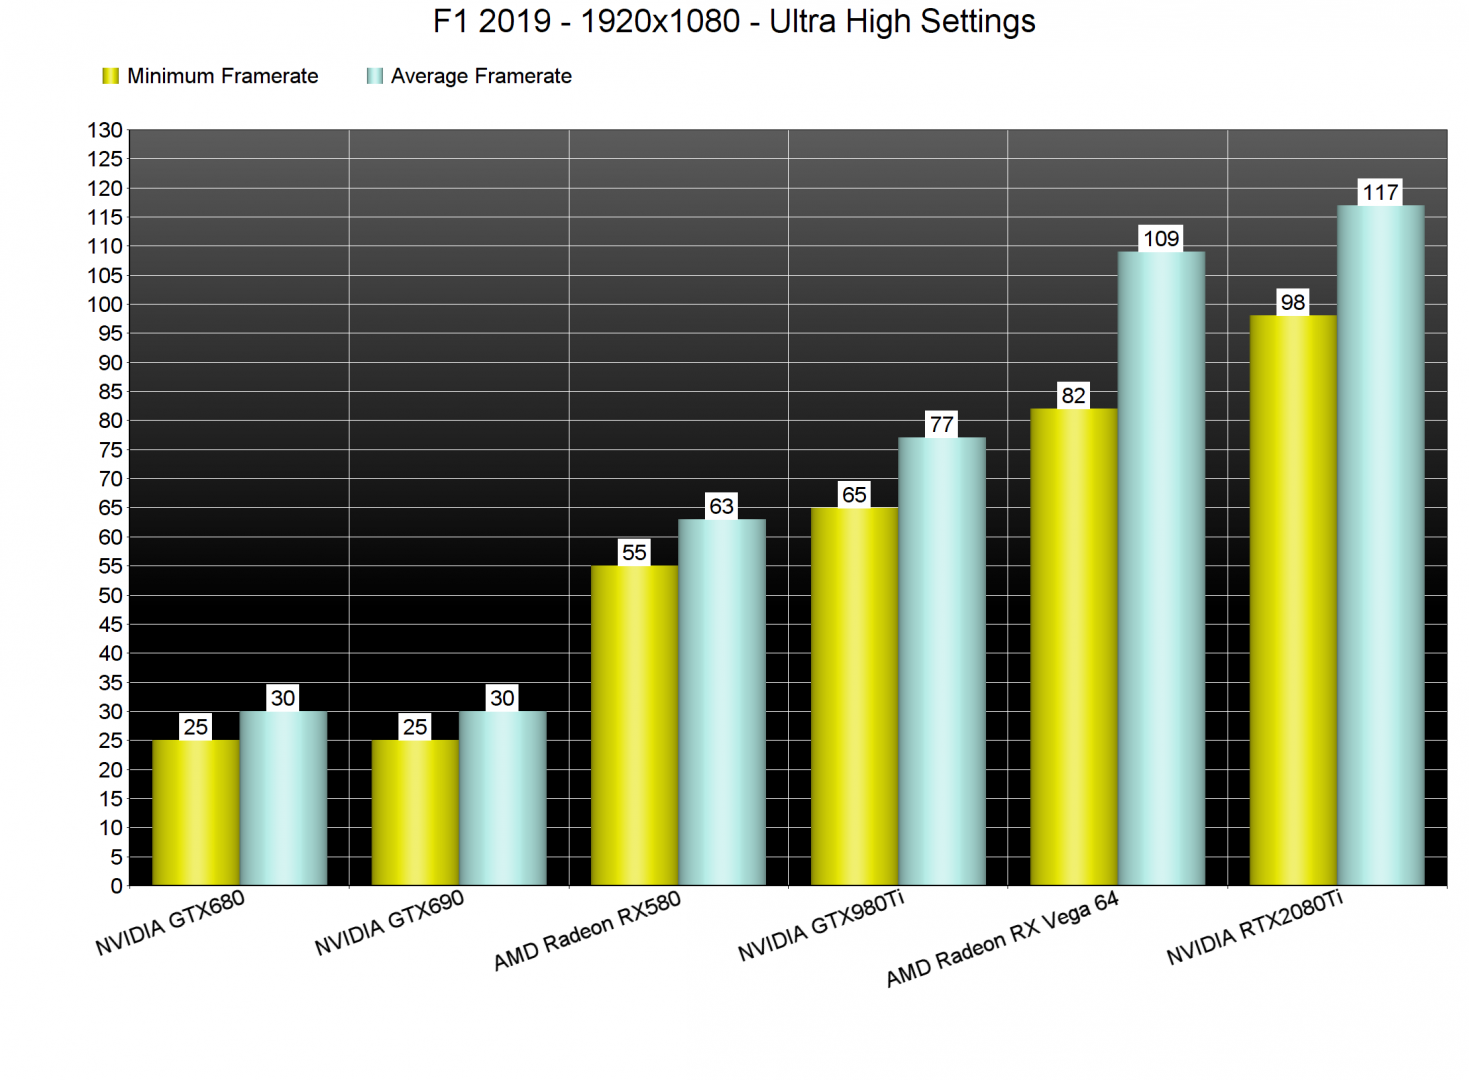The height and width of the screenshot is (1080, 1469).
Task: Click the chart title F1 2019
Action: [x=734, y=21]
